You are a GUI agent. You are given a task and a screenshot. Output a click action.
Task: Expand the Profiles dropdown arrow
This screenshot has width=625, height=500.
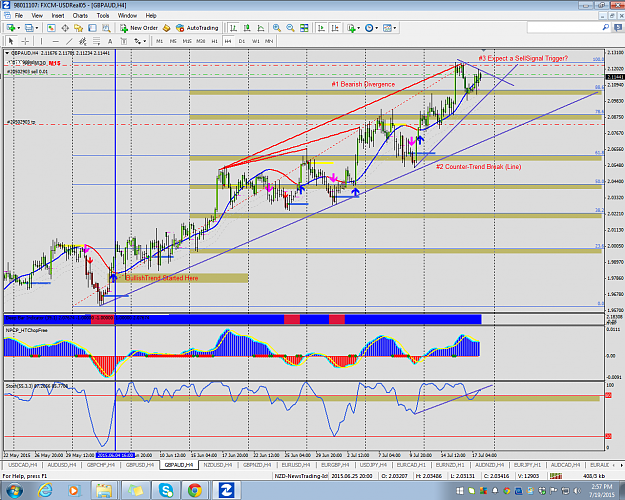(37, 28)
